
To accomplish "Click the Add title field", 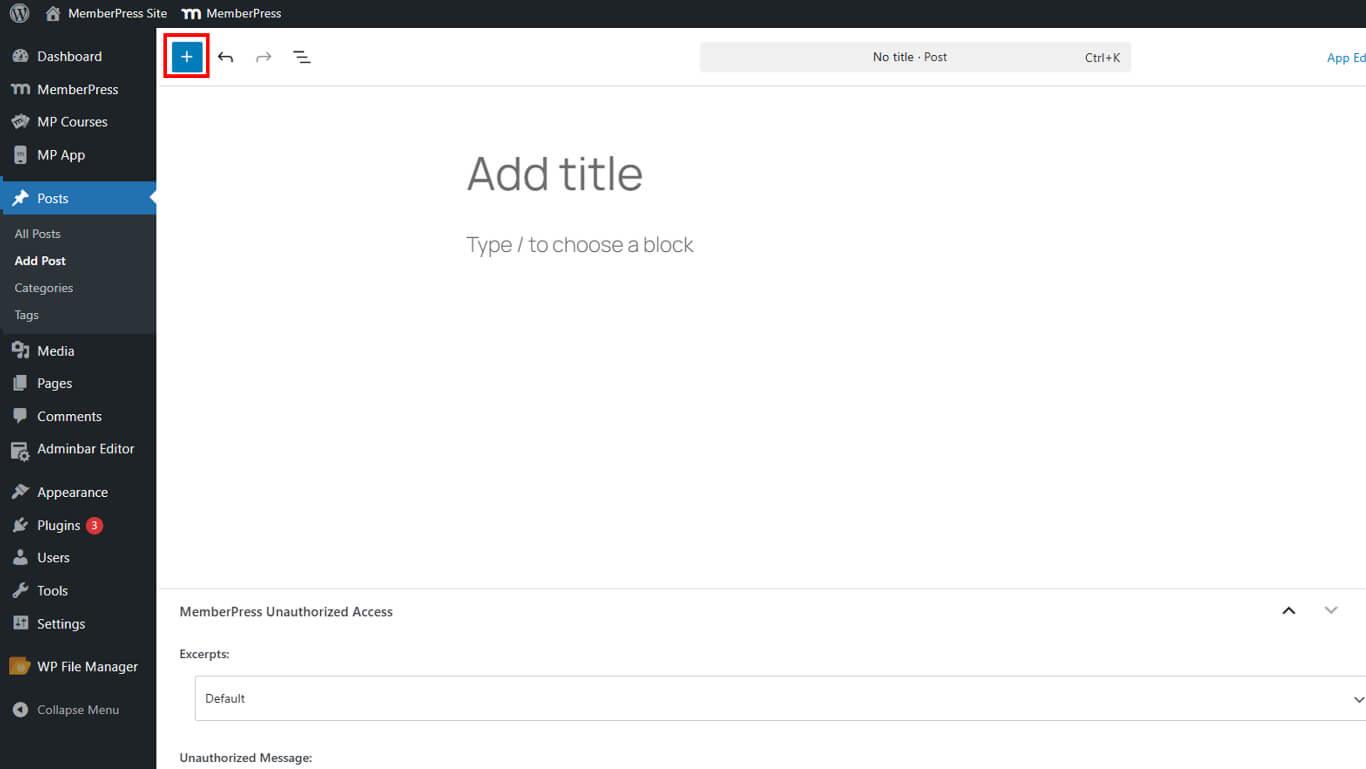I will (x=555, y=174).
